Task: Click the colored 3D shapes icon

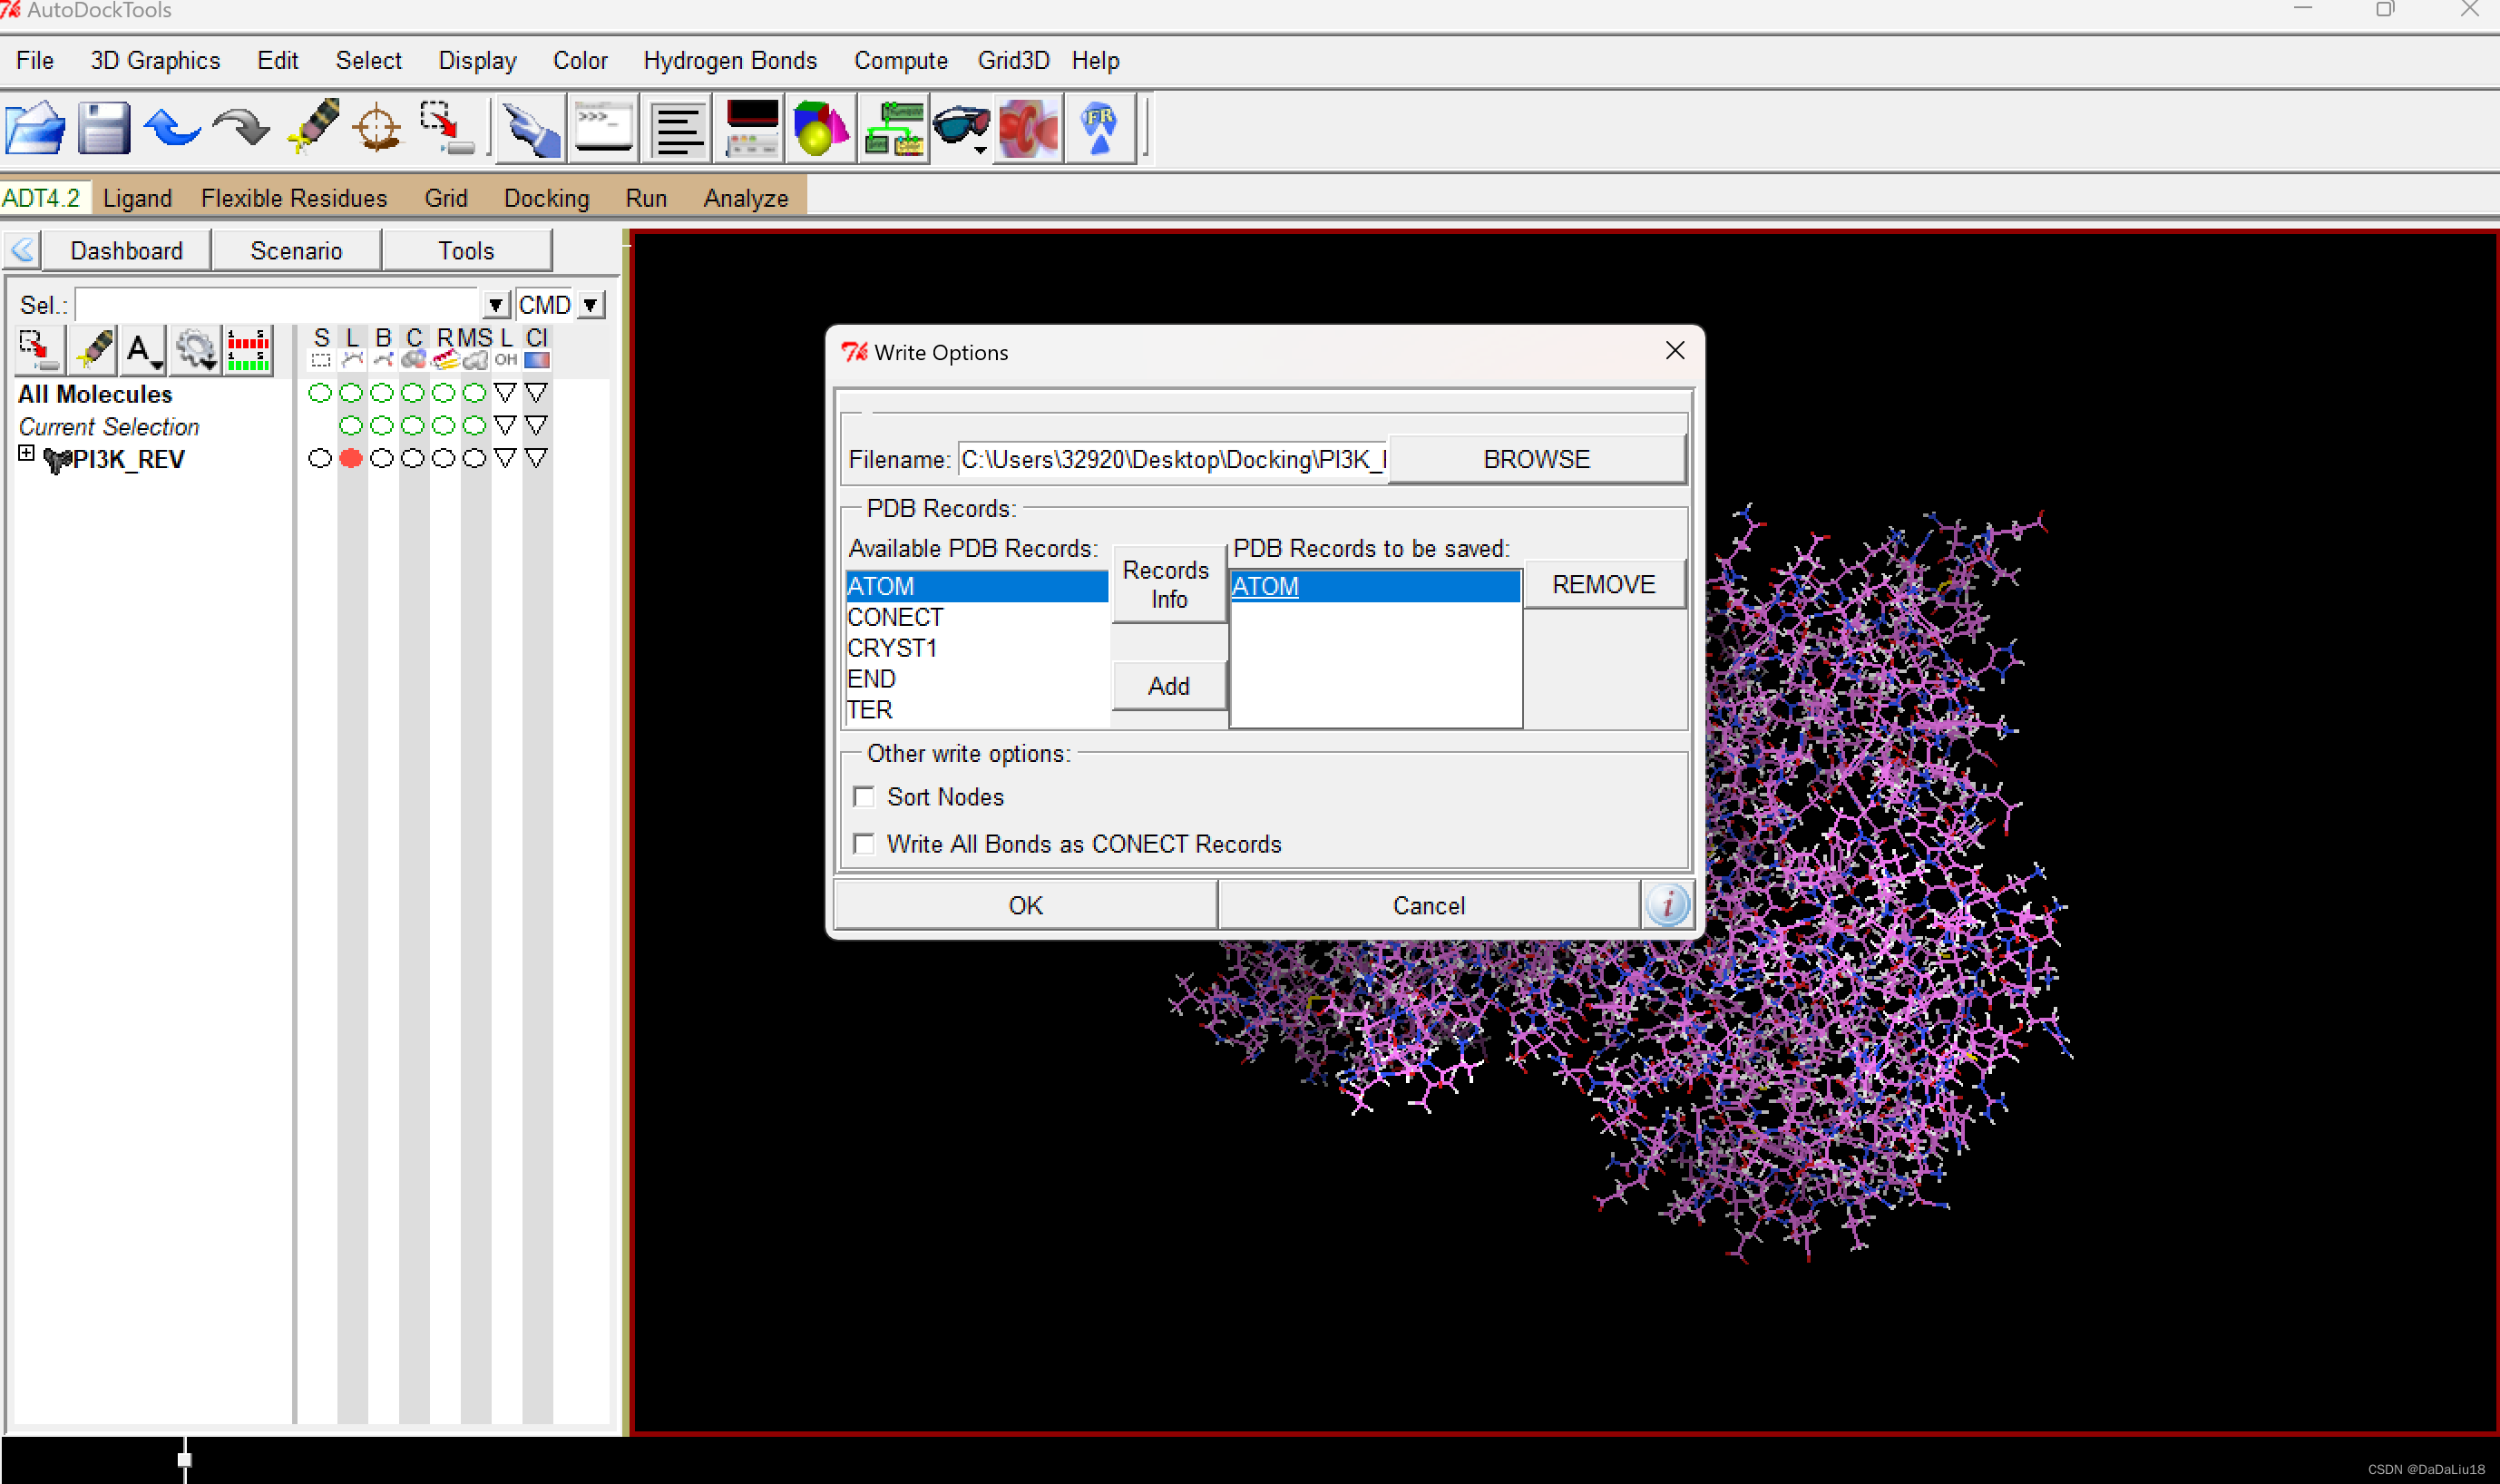Action: [820, 128]
